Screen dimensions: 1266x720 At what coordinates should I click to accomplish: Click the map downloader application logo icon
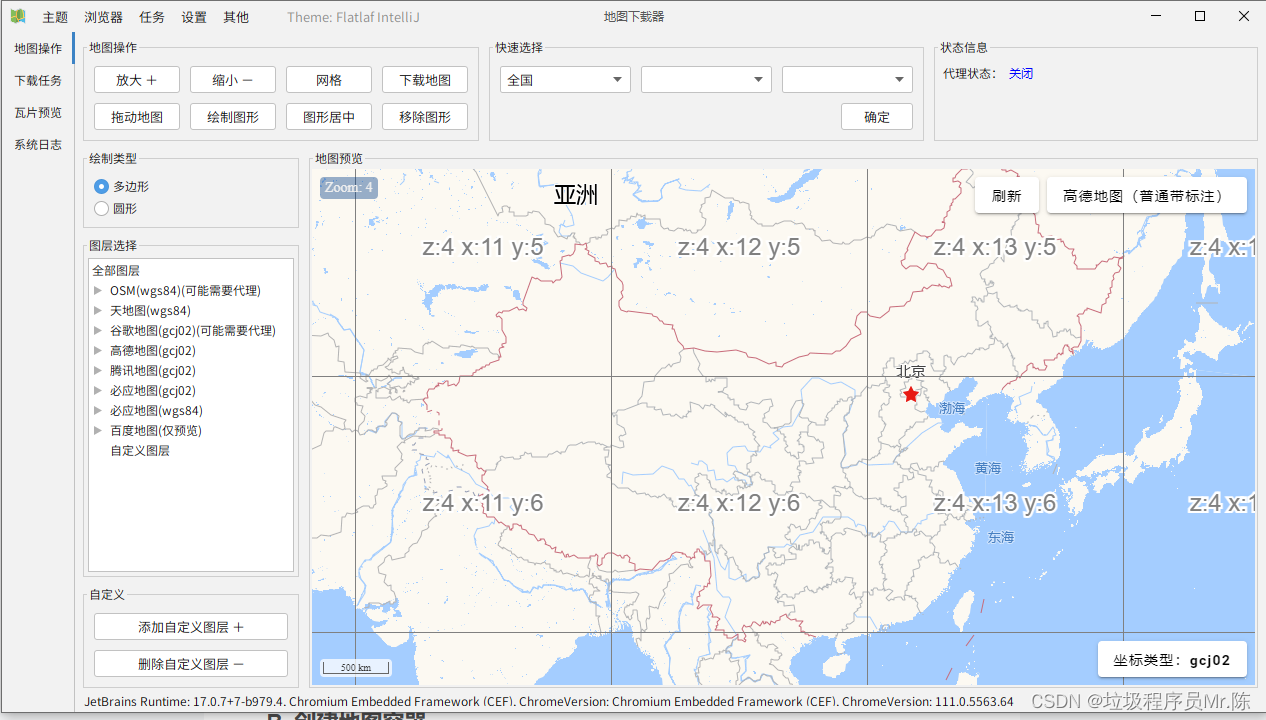coord(16,16)
